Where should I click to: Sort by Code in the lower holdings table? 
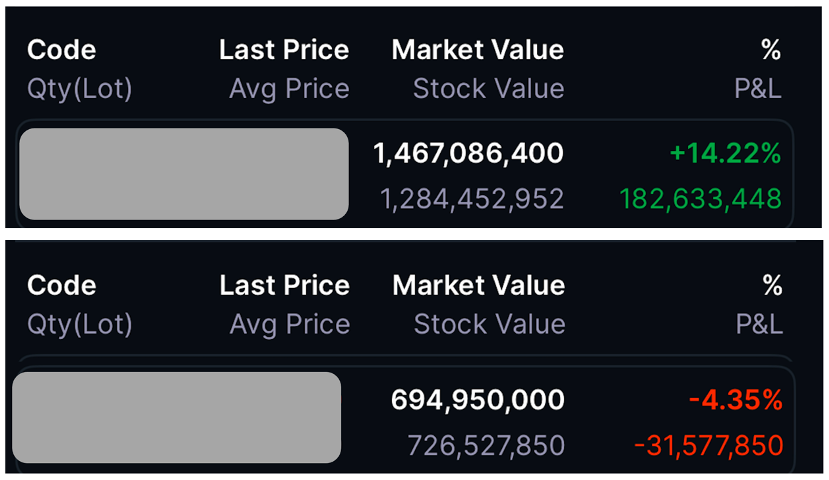click(61, 285)
